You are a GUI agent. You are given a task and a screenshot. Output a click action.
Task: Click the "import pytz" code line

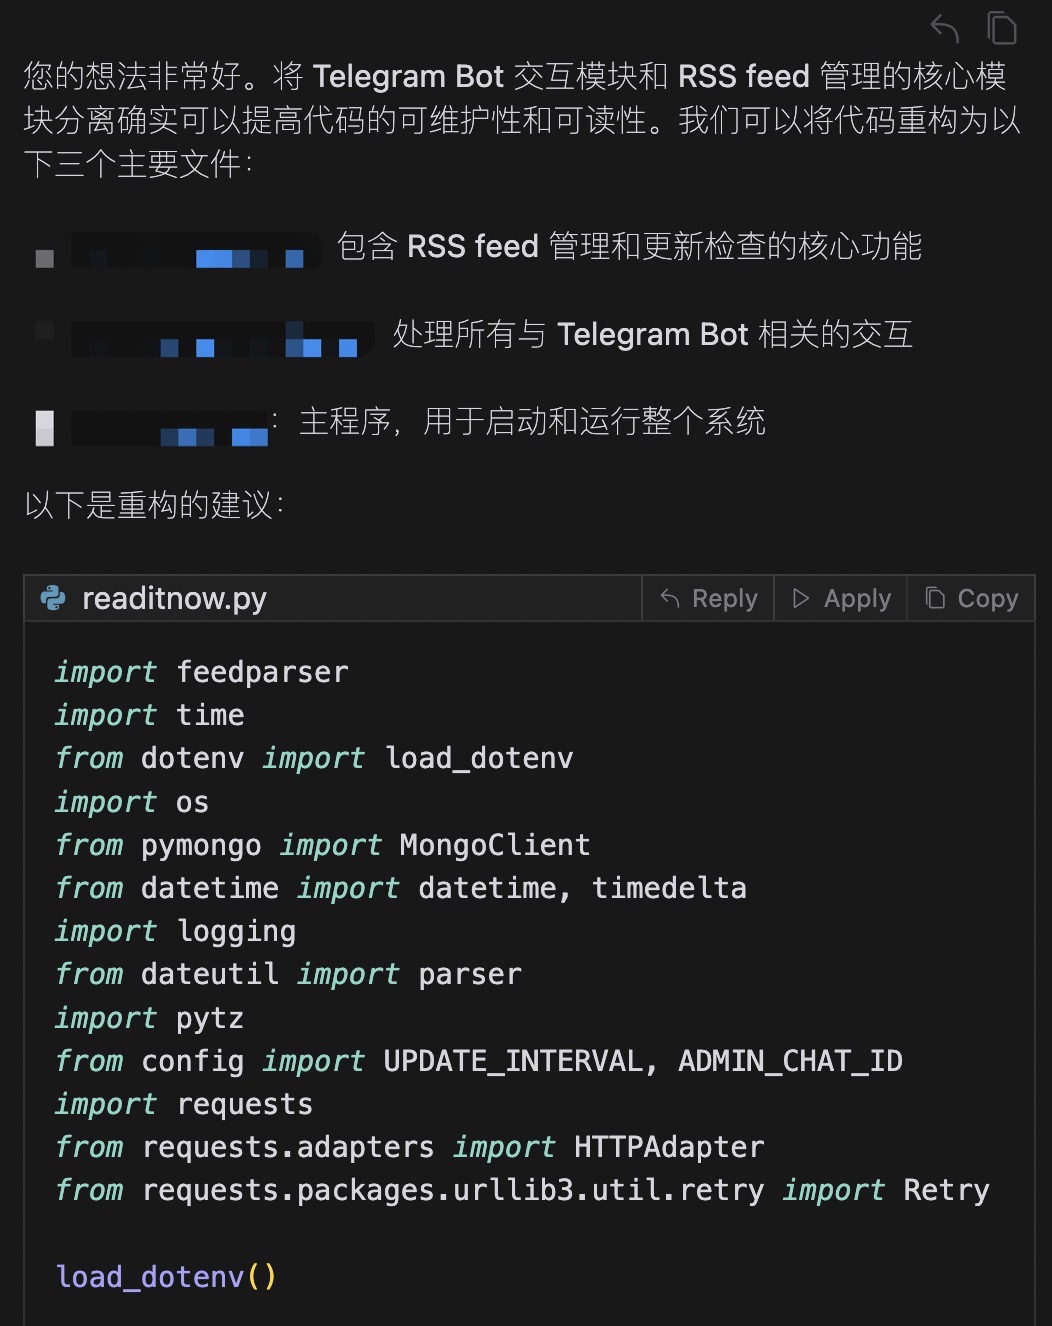[x=150, y=1018]
